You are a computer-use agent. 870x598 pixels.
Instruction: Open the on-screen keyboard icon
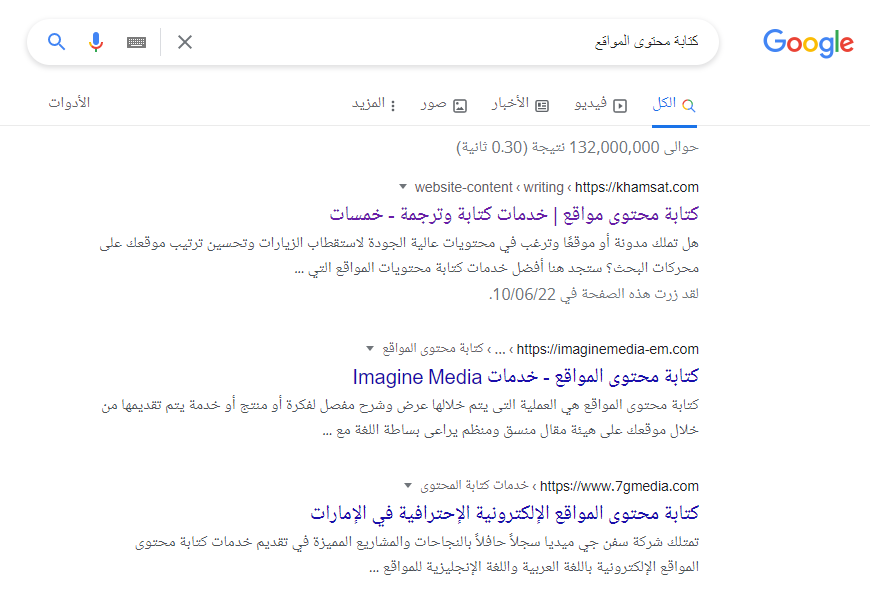(136, 42)
